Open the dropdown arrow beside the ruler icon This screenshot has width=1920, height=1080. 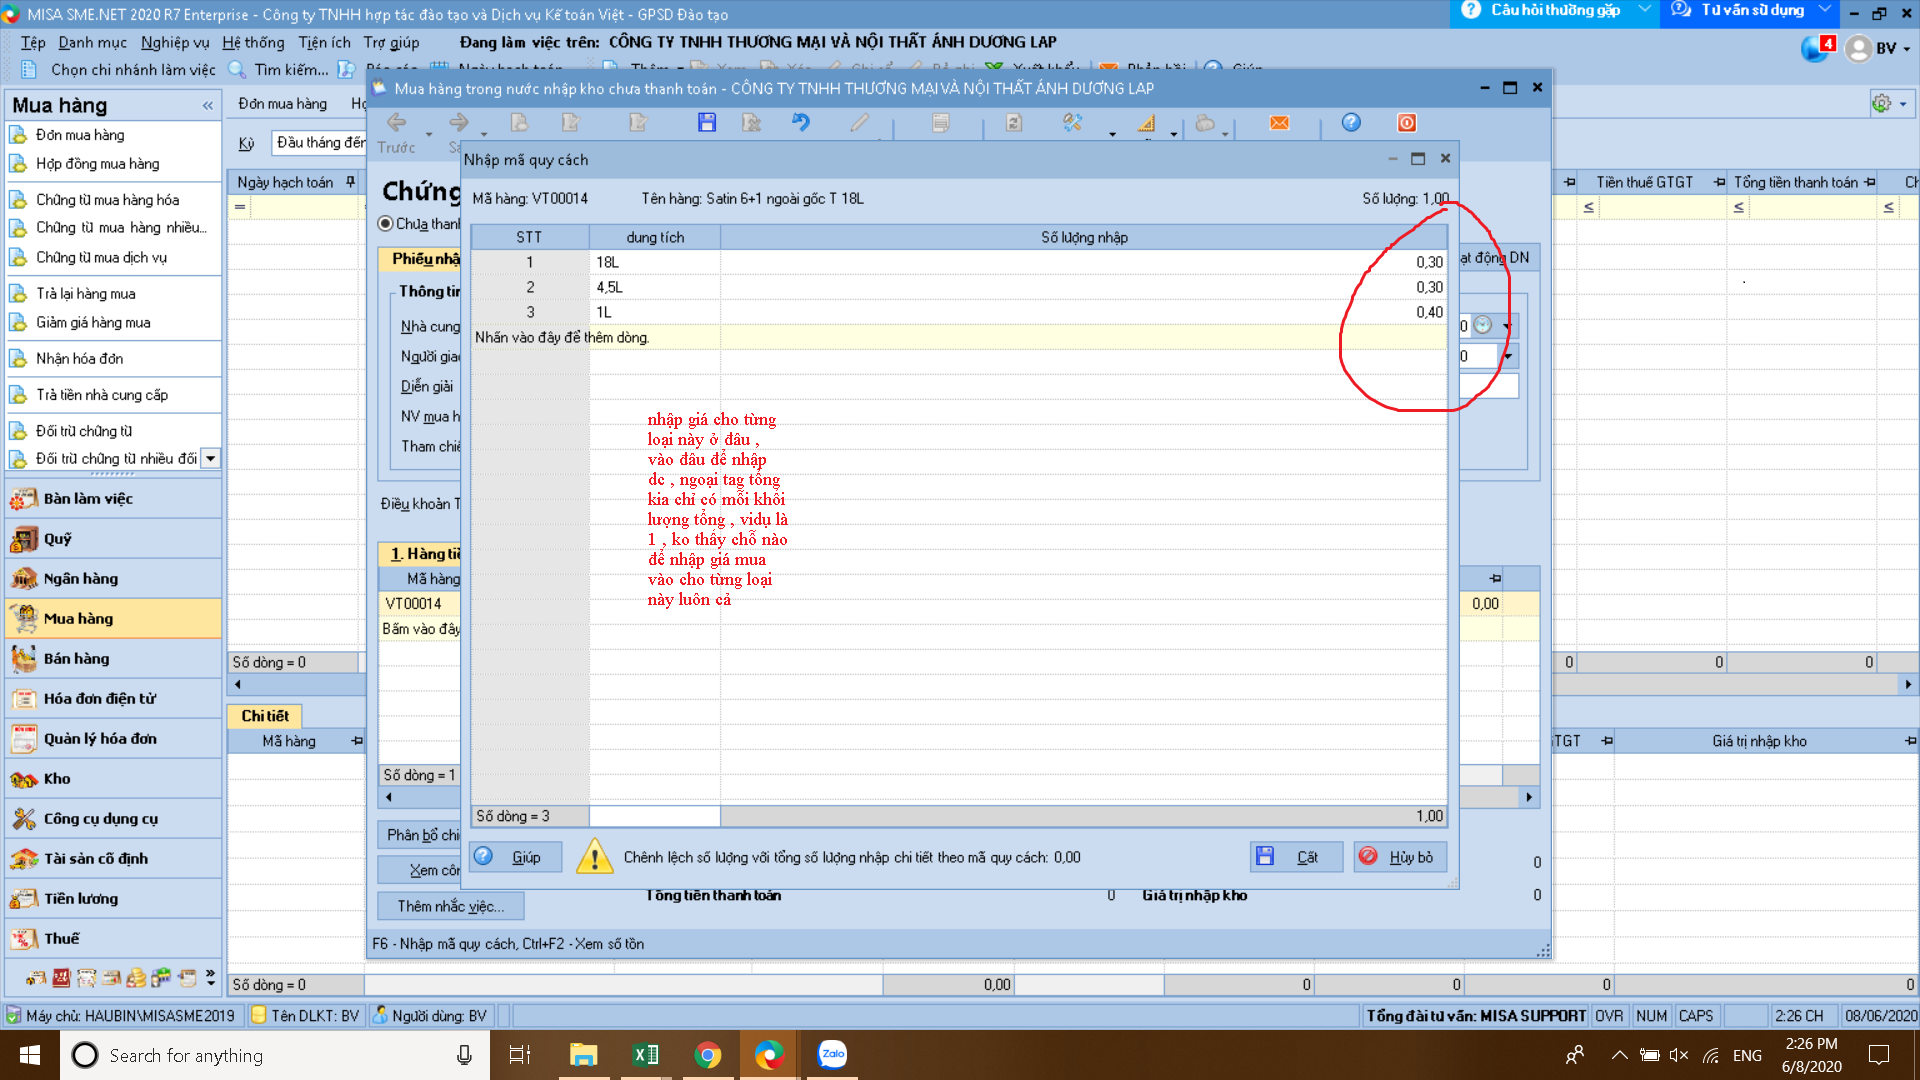click(x=1173, y=134)
